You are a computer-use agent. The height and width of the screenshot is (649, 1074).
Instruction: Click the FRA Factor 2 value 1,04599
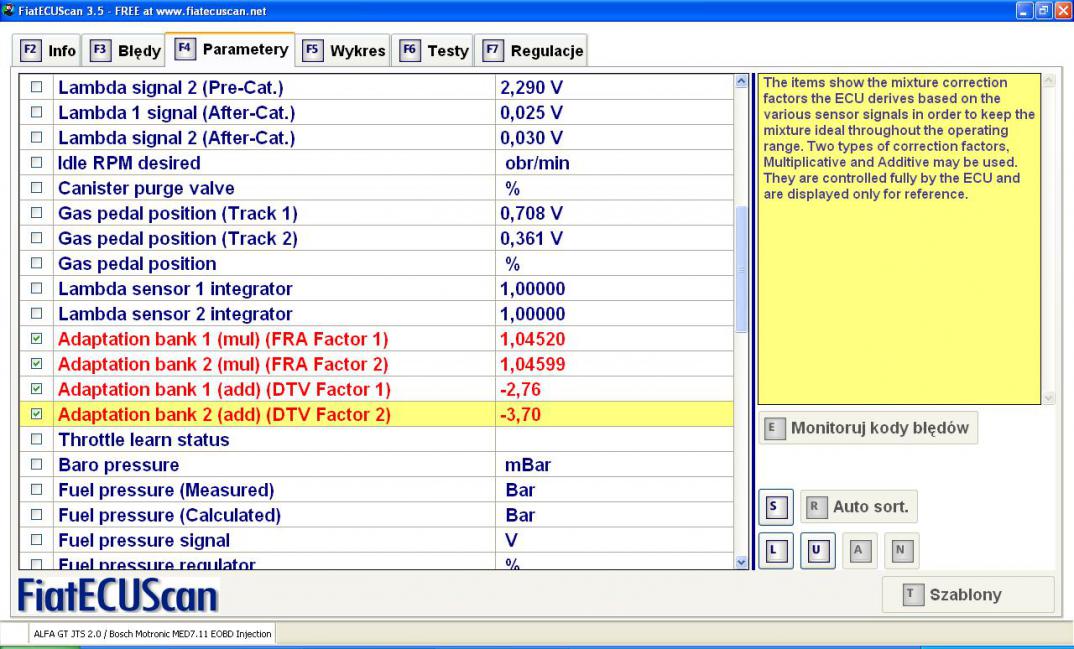point(533,364)
